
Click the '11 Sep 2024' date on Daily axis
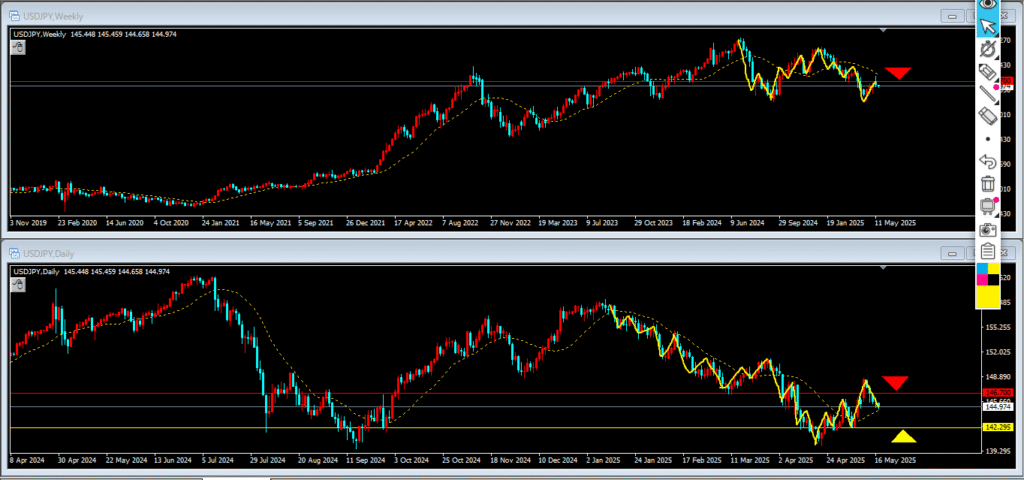366,460
